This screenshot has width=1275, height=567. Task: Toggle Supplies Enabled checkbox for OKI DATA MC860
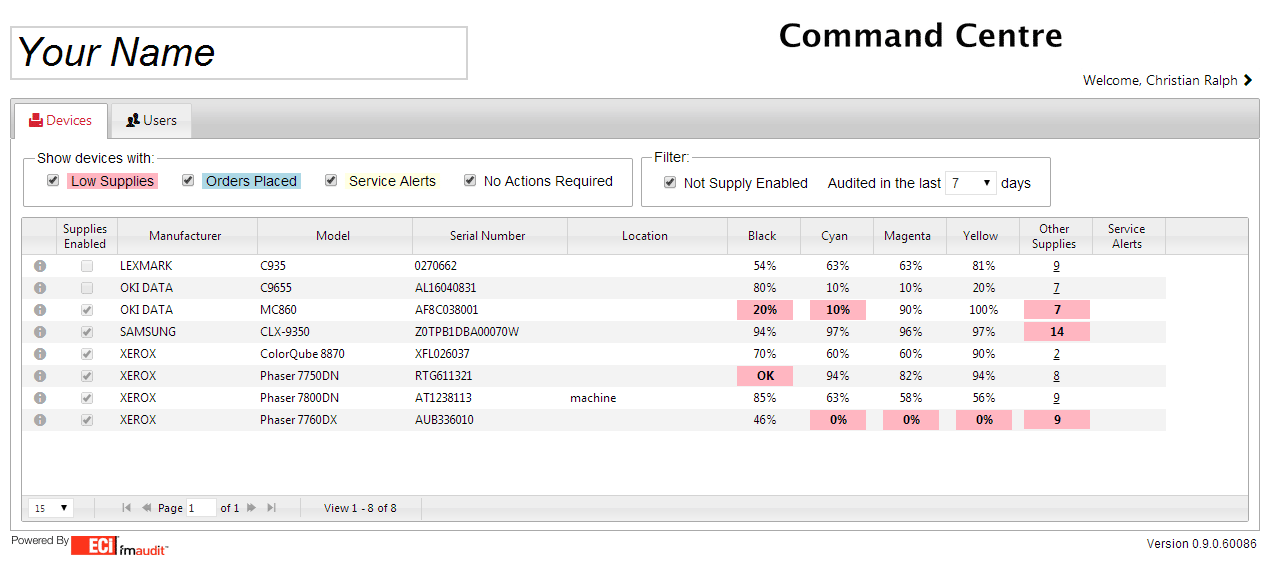point(87,310)
